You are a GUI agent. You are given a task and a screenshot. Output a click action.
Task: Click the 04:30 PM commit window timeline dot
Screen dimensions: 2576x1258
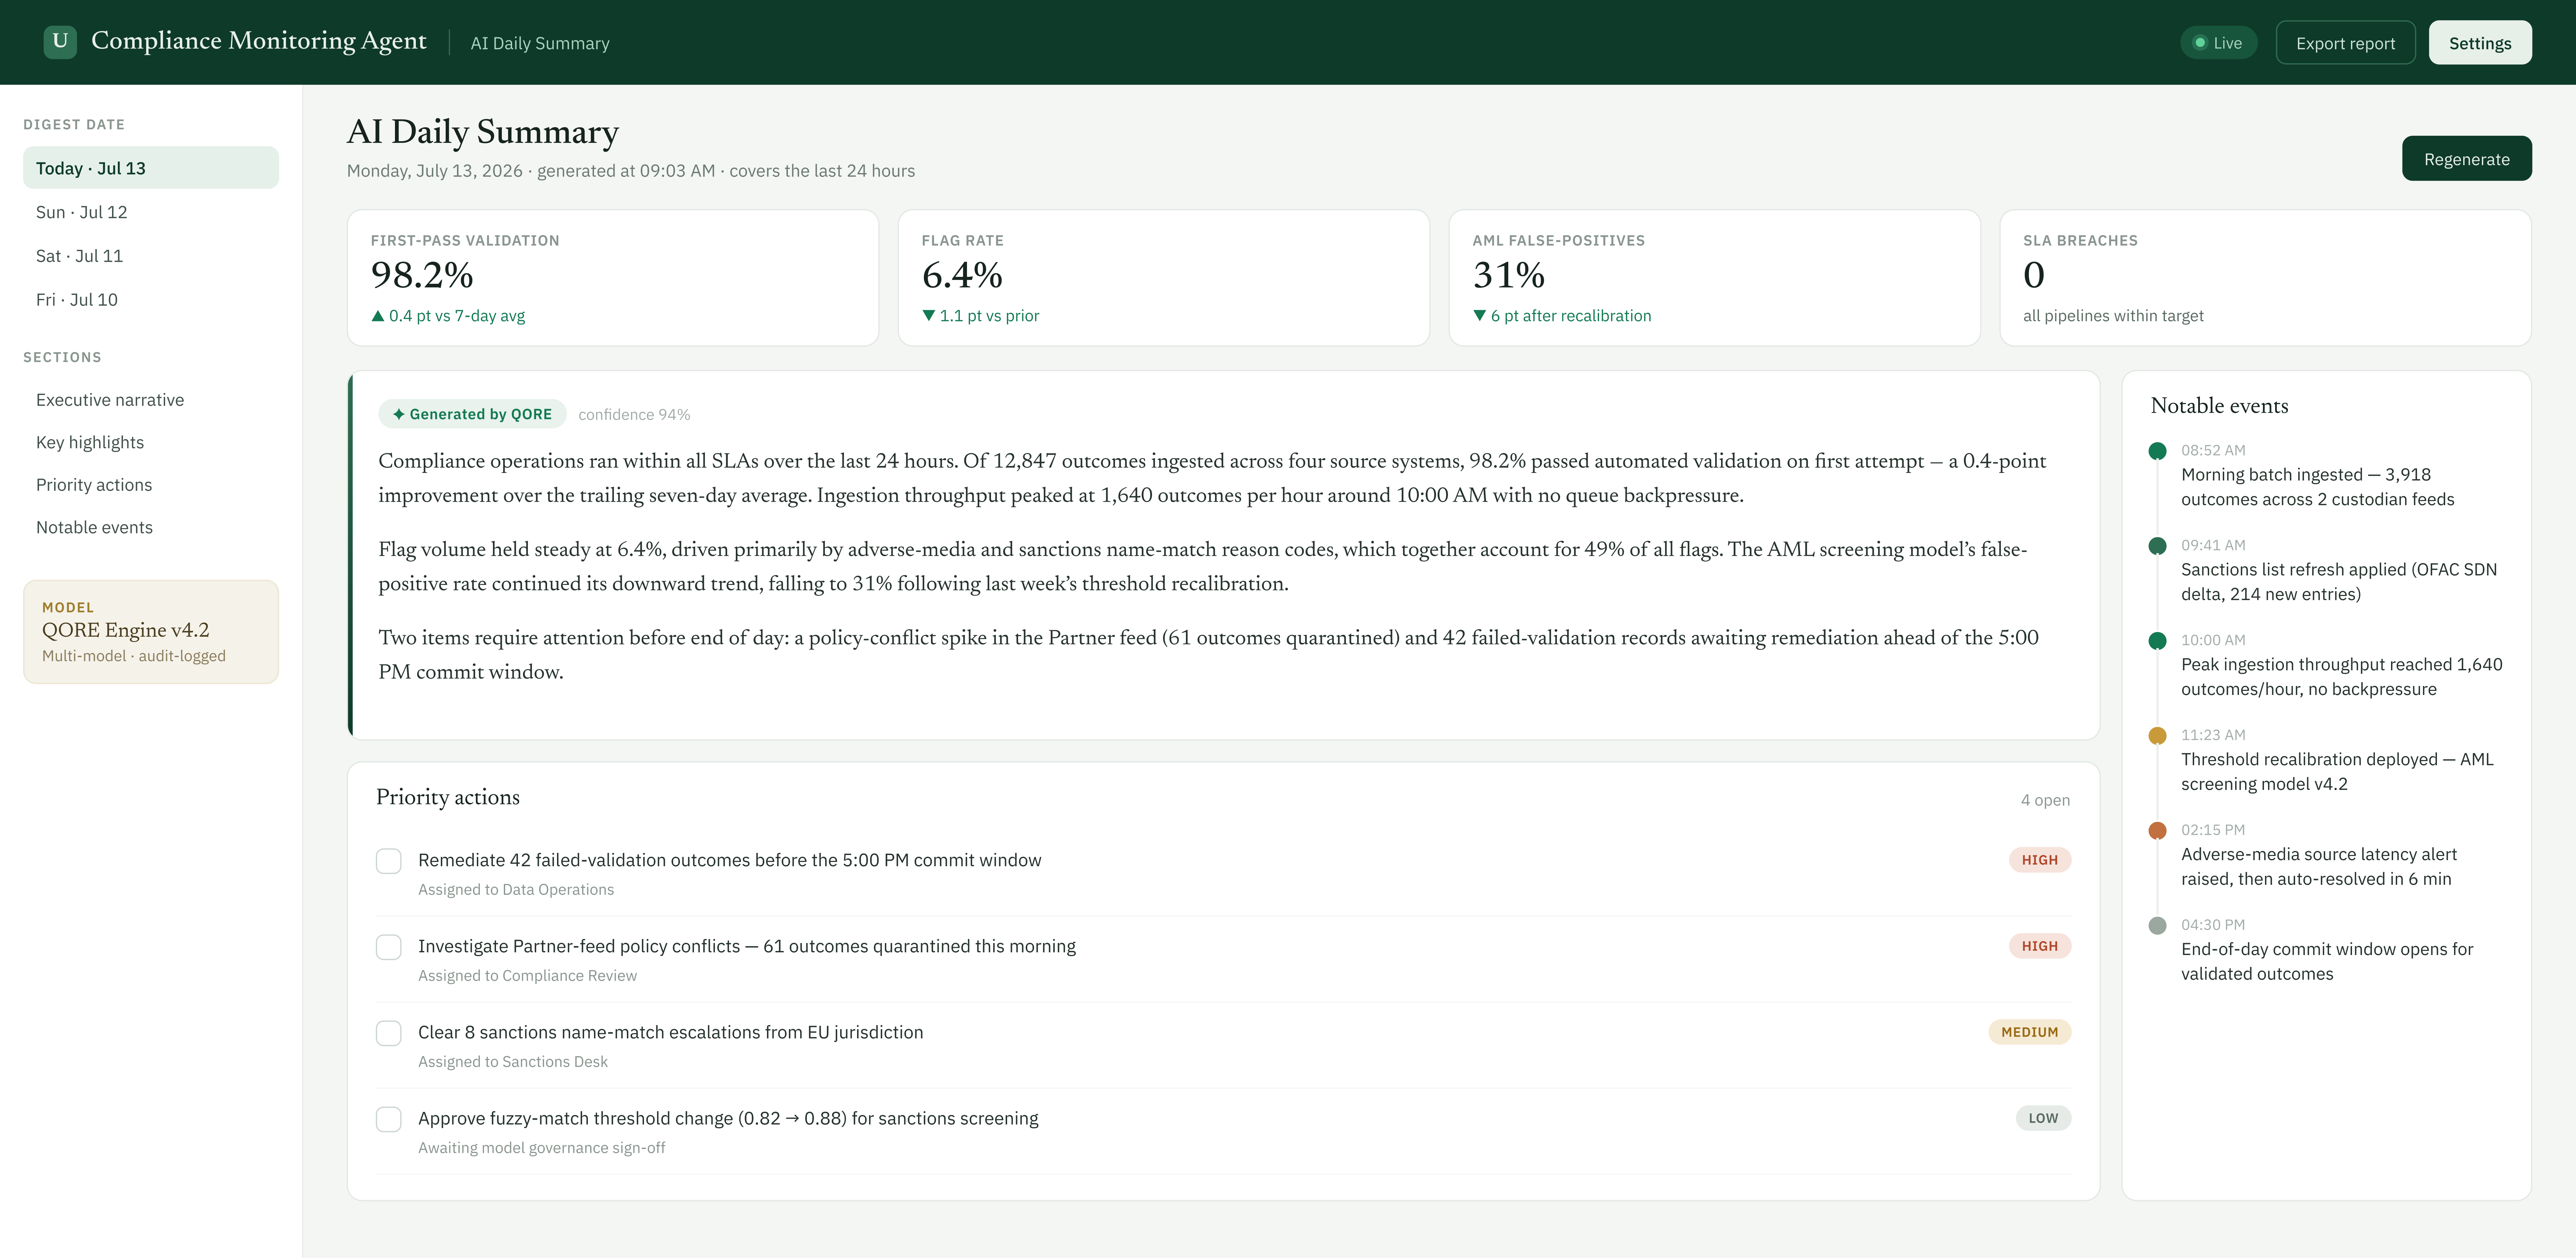2158,926
